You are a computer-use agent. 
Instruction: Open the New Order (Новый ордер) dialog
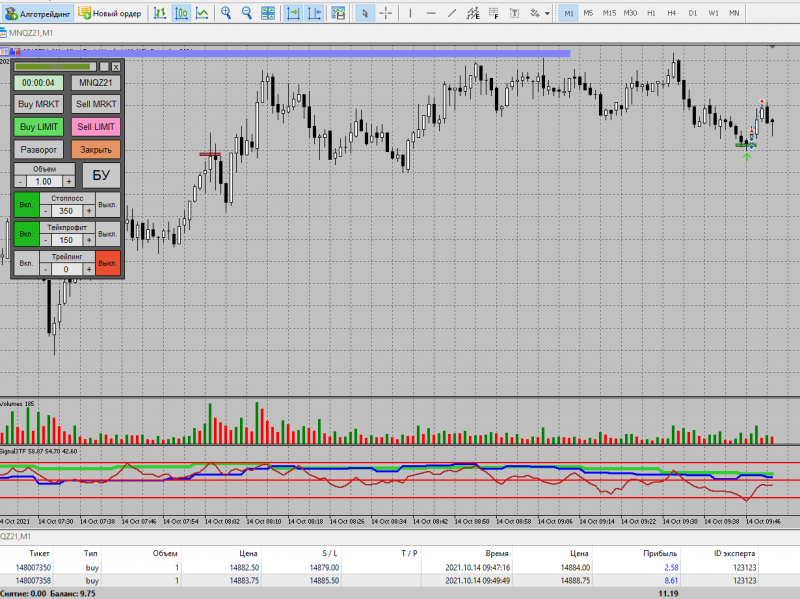point(110,13)
